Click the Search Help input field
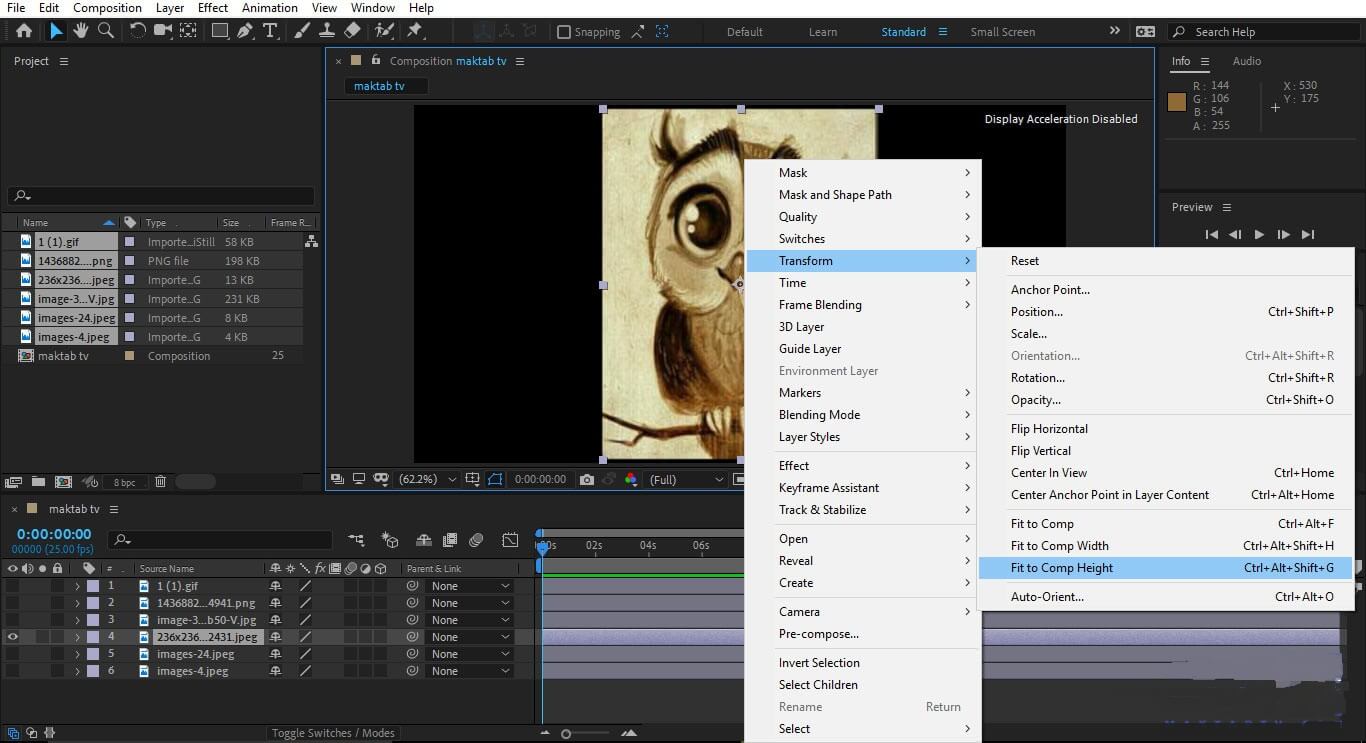This screenshot has height=743, width=1366. coord(1265,32)
